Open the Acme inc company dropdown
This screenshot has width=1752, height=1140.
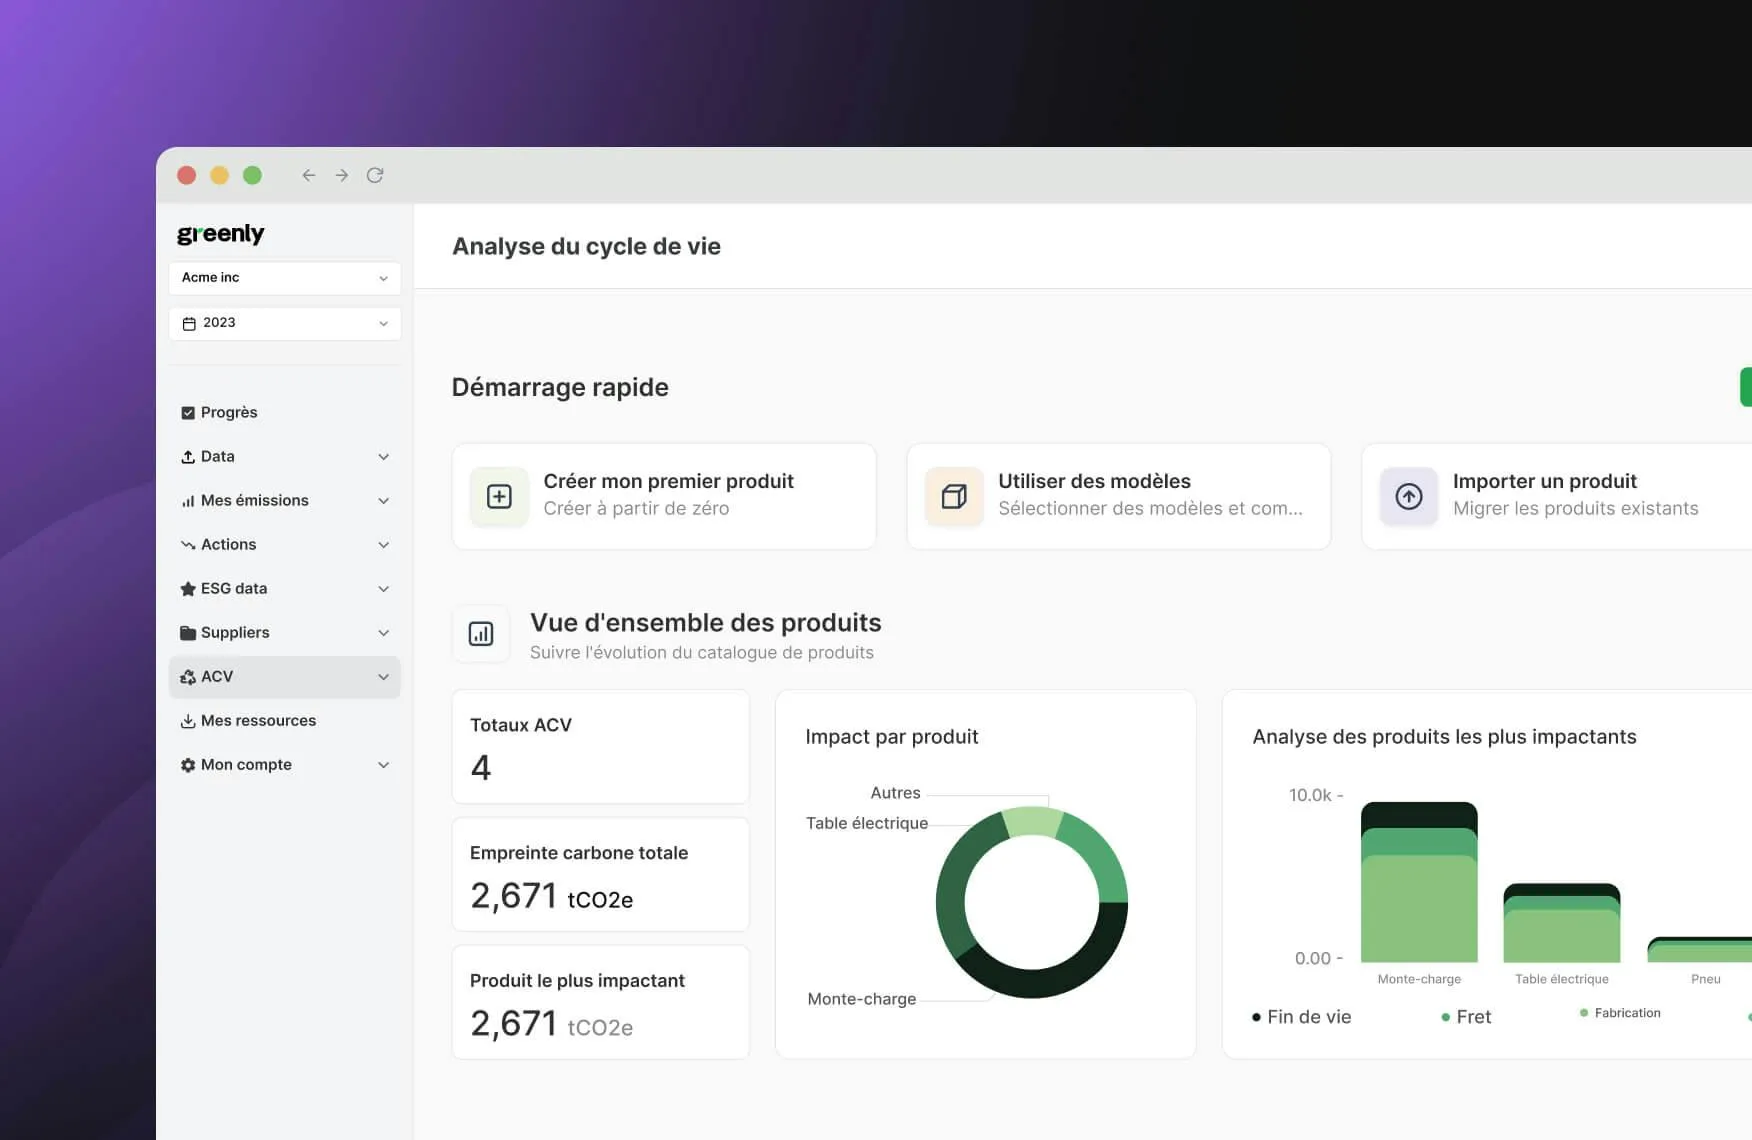(285, 278)
